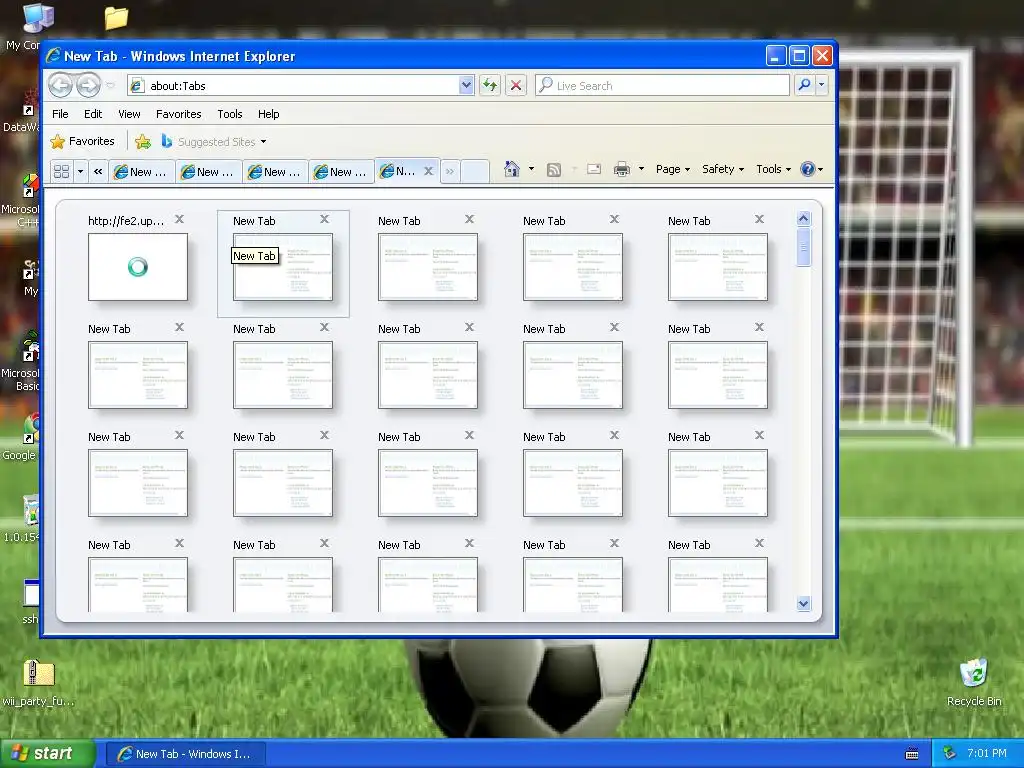Click the Feeds RSS icon
This screenshot has width=1024, height=768.
click(554, 170)
